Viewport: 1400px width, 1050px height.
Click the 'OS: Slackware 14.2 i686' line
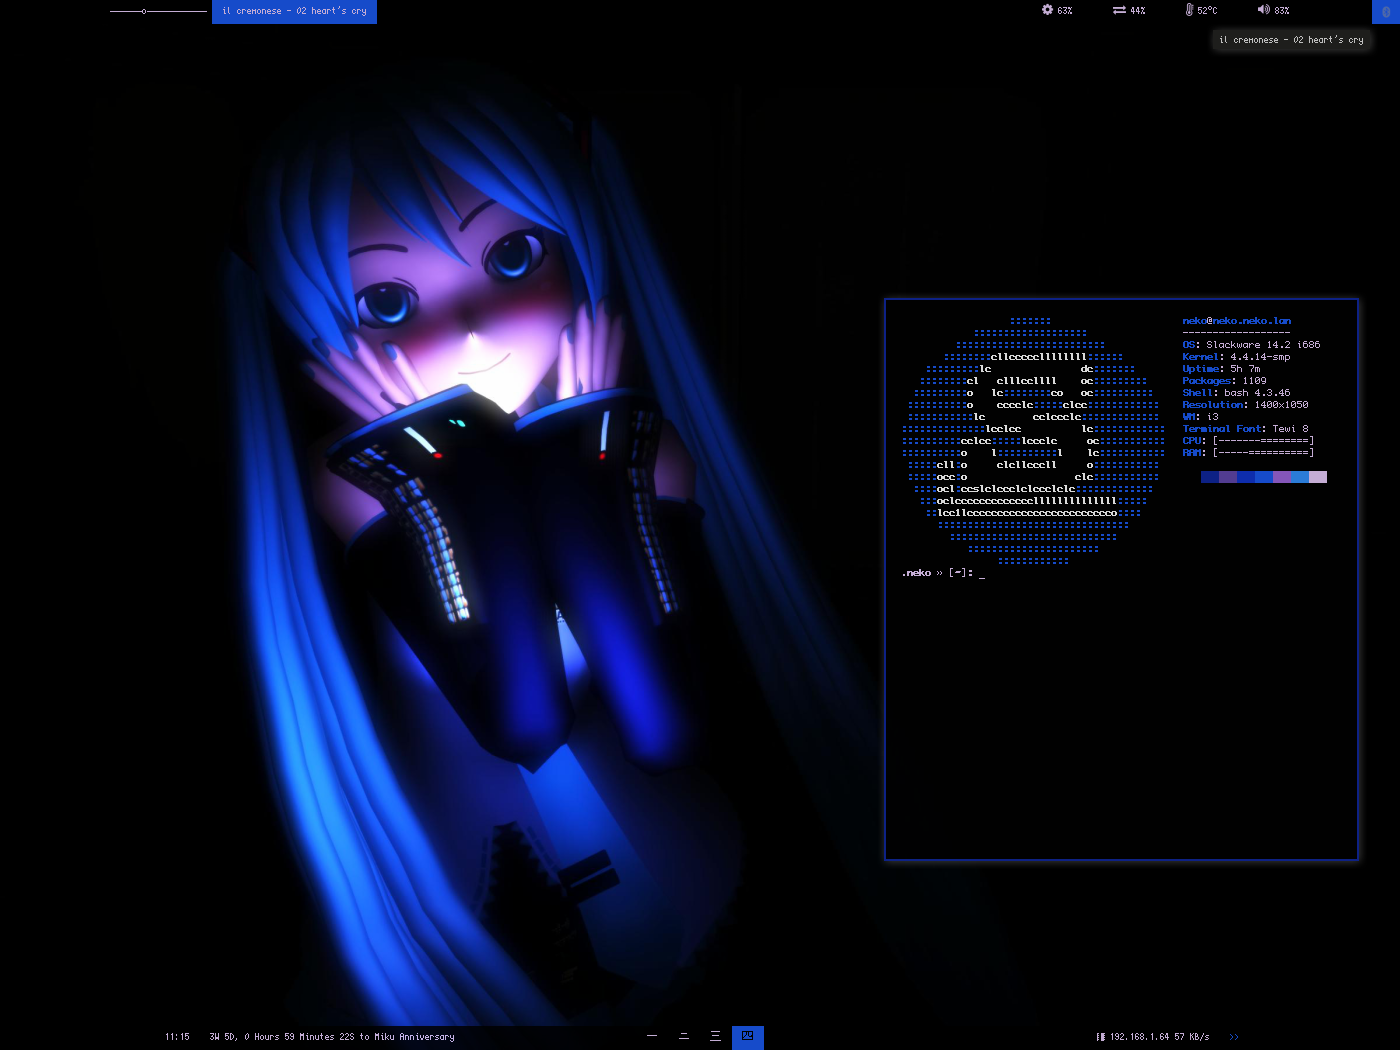tap(1251, 345)
